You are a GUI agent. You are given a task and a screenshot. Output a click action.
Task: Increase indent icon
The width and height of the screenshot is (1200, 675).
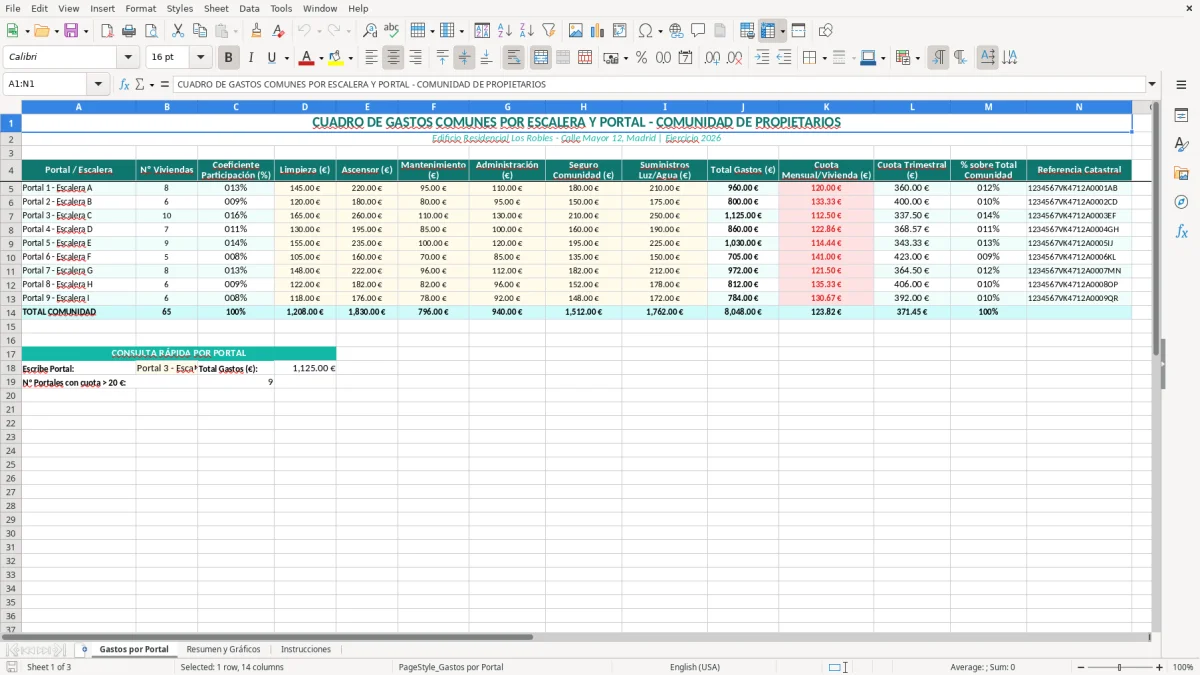point(762,58)
